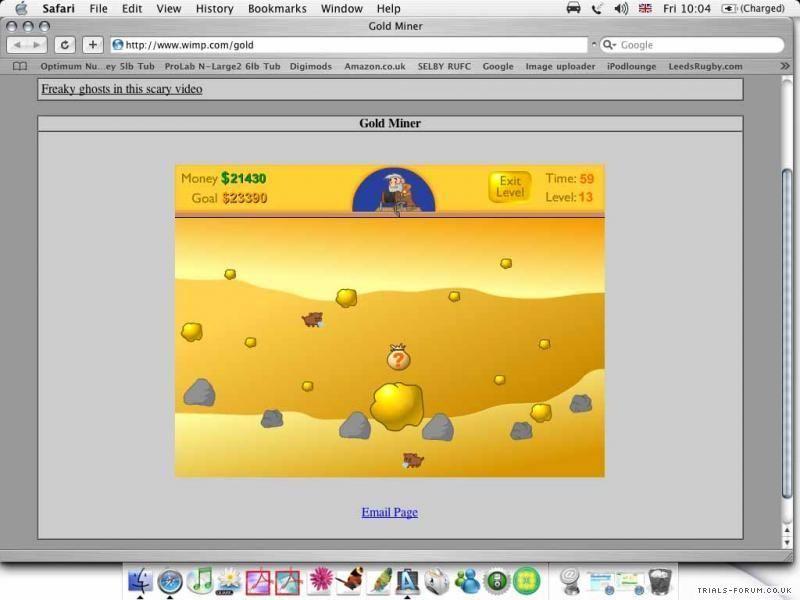The width and height of the screenshot is (800, 600).
Task: Open the phone status menu icon
Action: point(596,8)
